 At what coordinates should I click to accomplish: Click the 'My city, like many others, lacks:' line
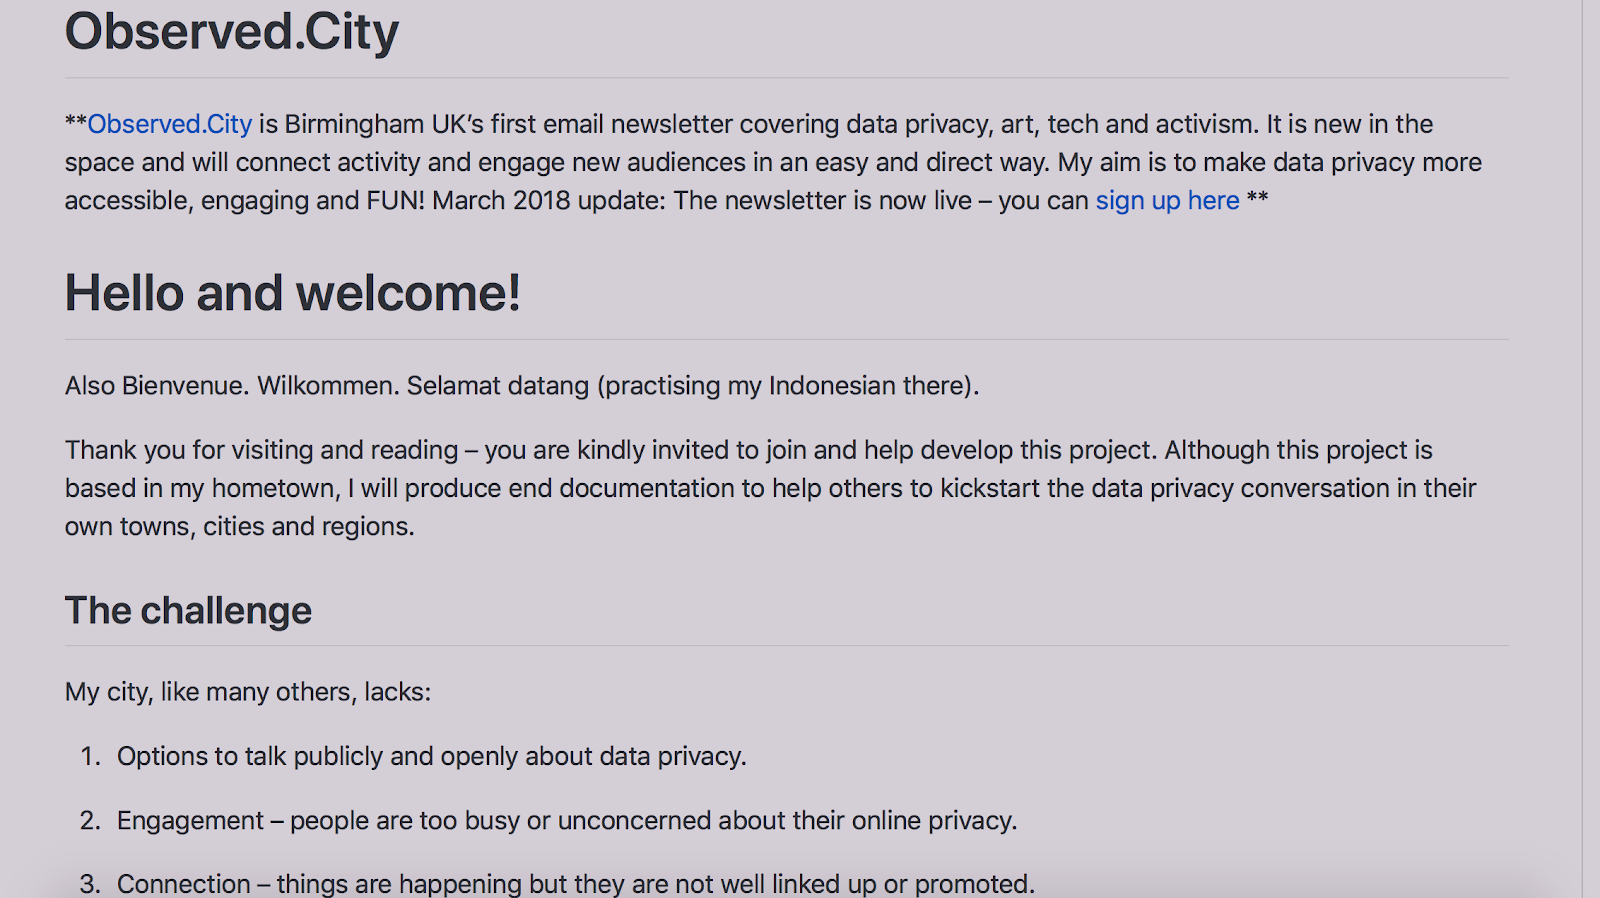248,692
